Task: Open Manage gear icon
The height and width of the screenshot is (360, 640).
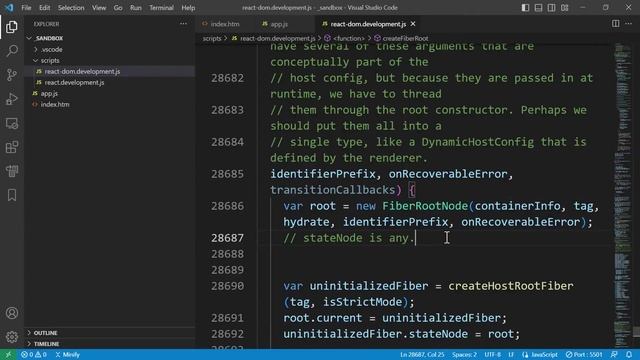Action: coord(12,337)
